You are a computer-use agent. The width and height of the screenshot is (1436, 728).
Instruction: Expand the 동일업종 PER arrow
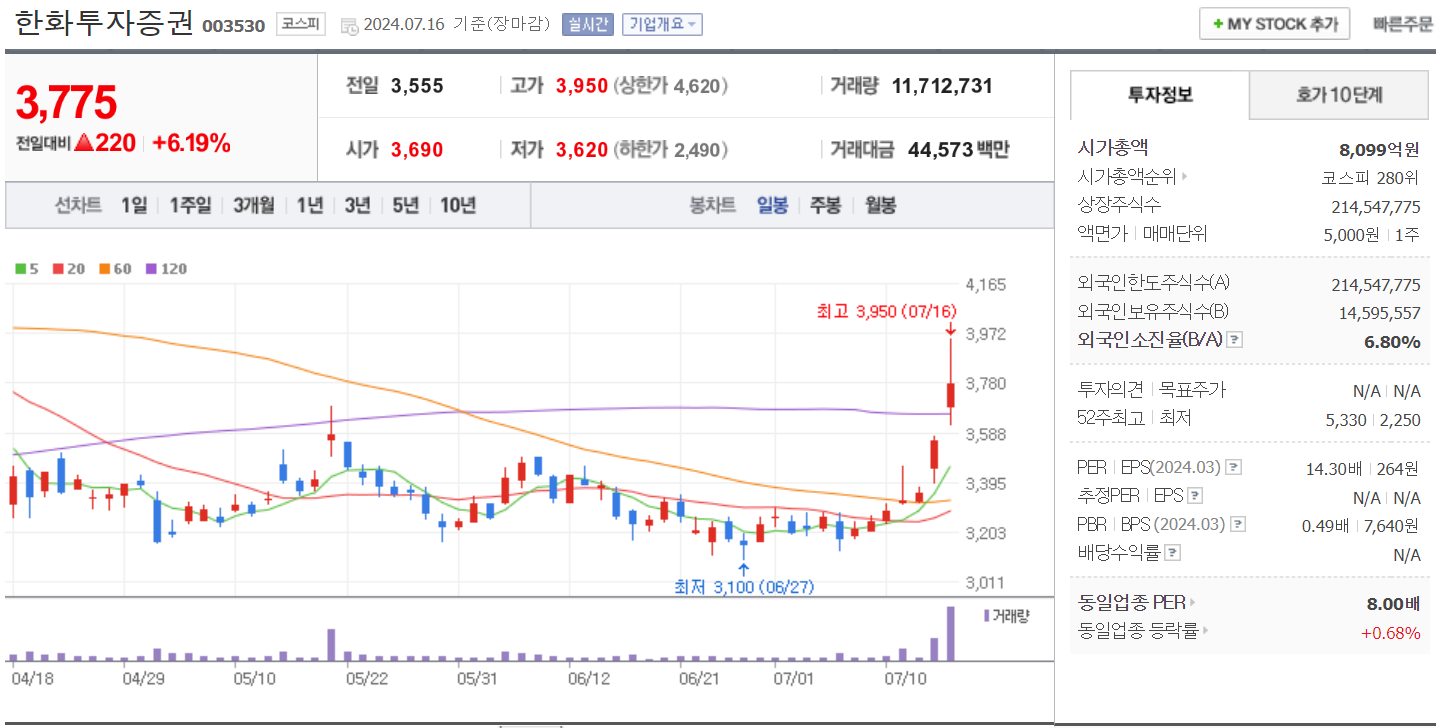click(1192, 603)
